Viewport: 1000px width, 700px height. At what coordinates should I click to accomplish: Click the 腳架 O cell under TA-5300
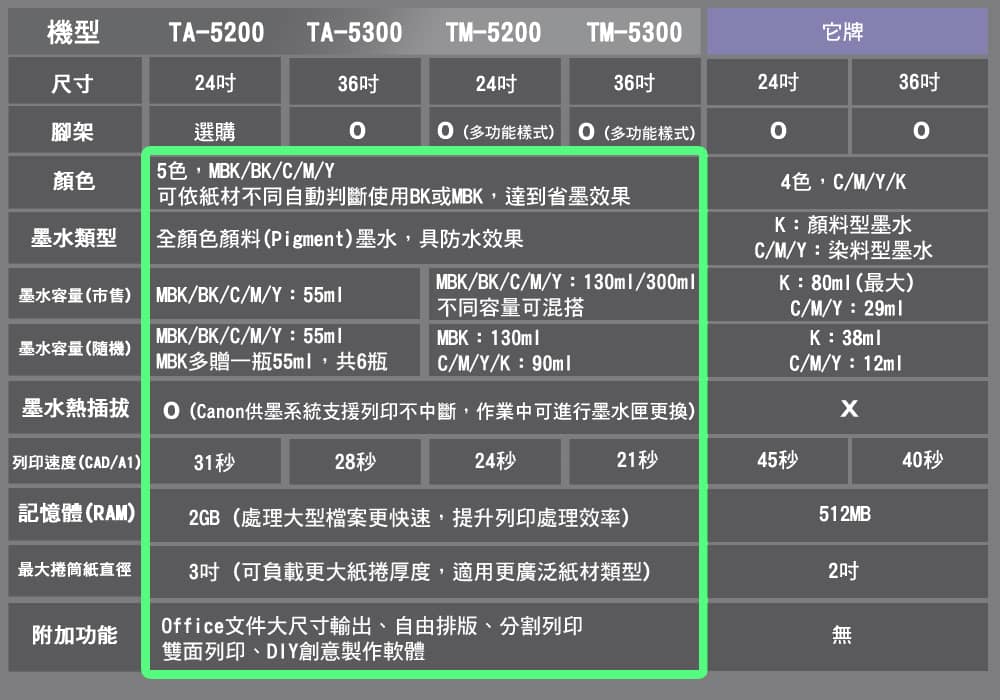pos(355,131)
